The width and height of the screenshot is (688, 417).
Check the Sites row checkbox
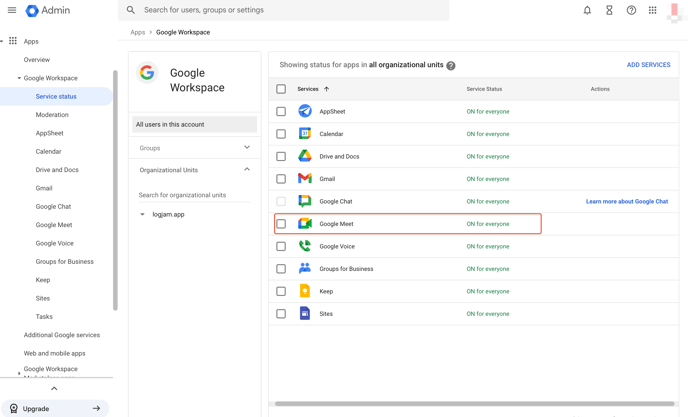pyautogui.click(x=281, y=313)
